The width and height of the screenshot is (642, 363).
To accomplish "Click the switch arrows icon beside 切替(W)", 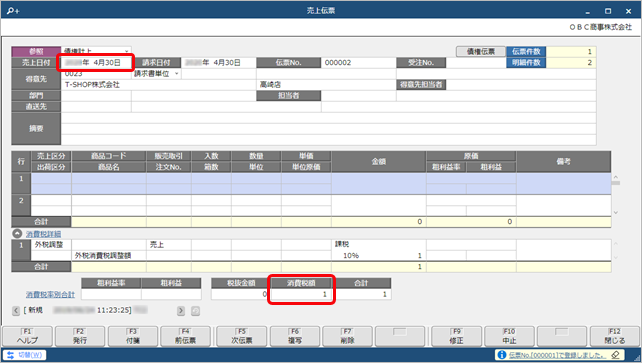I will 10,355.
